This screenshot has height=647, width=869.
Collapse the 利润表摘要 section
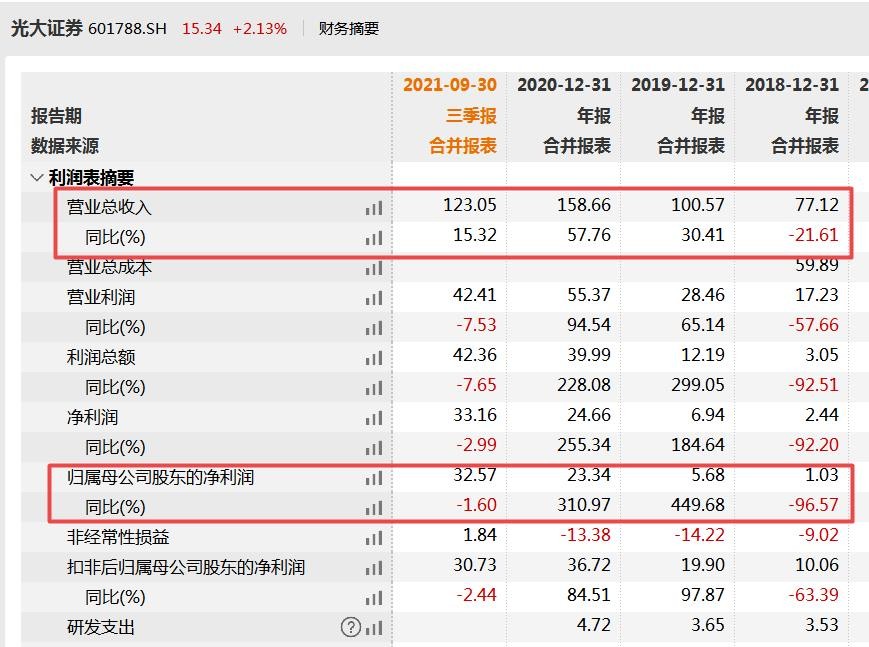(37, 178)
